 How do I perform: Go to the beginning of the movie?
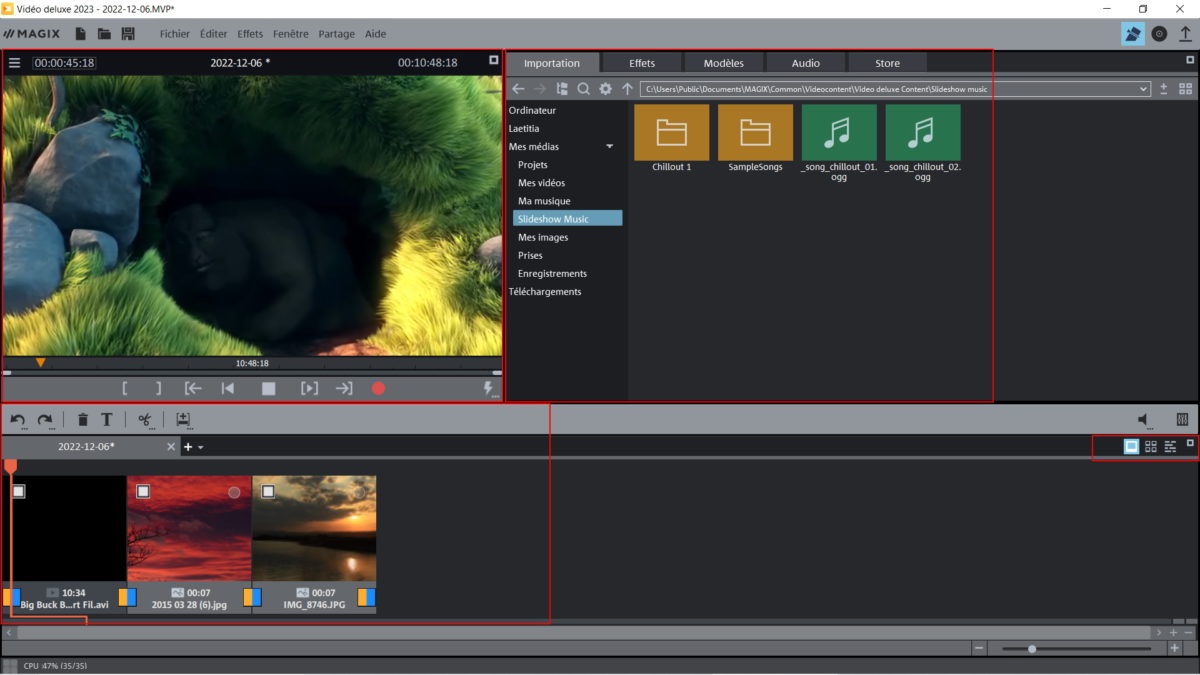click(x=228, y=388)
